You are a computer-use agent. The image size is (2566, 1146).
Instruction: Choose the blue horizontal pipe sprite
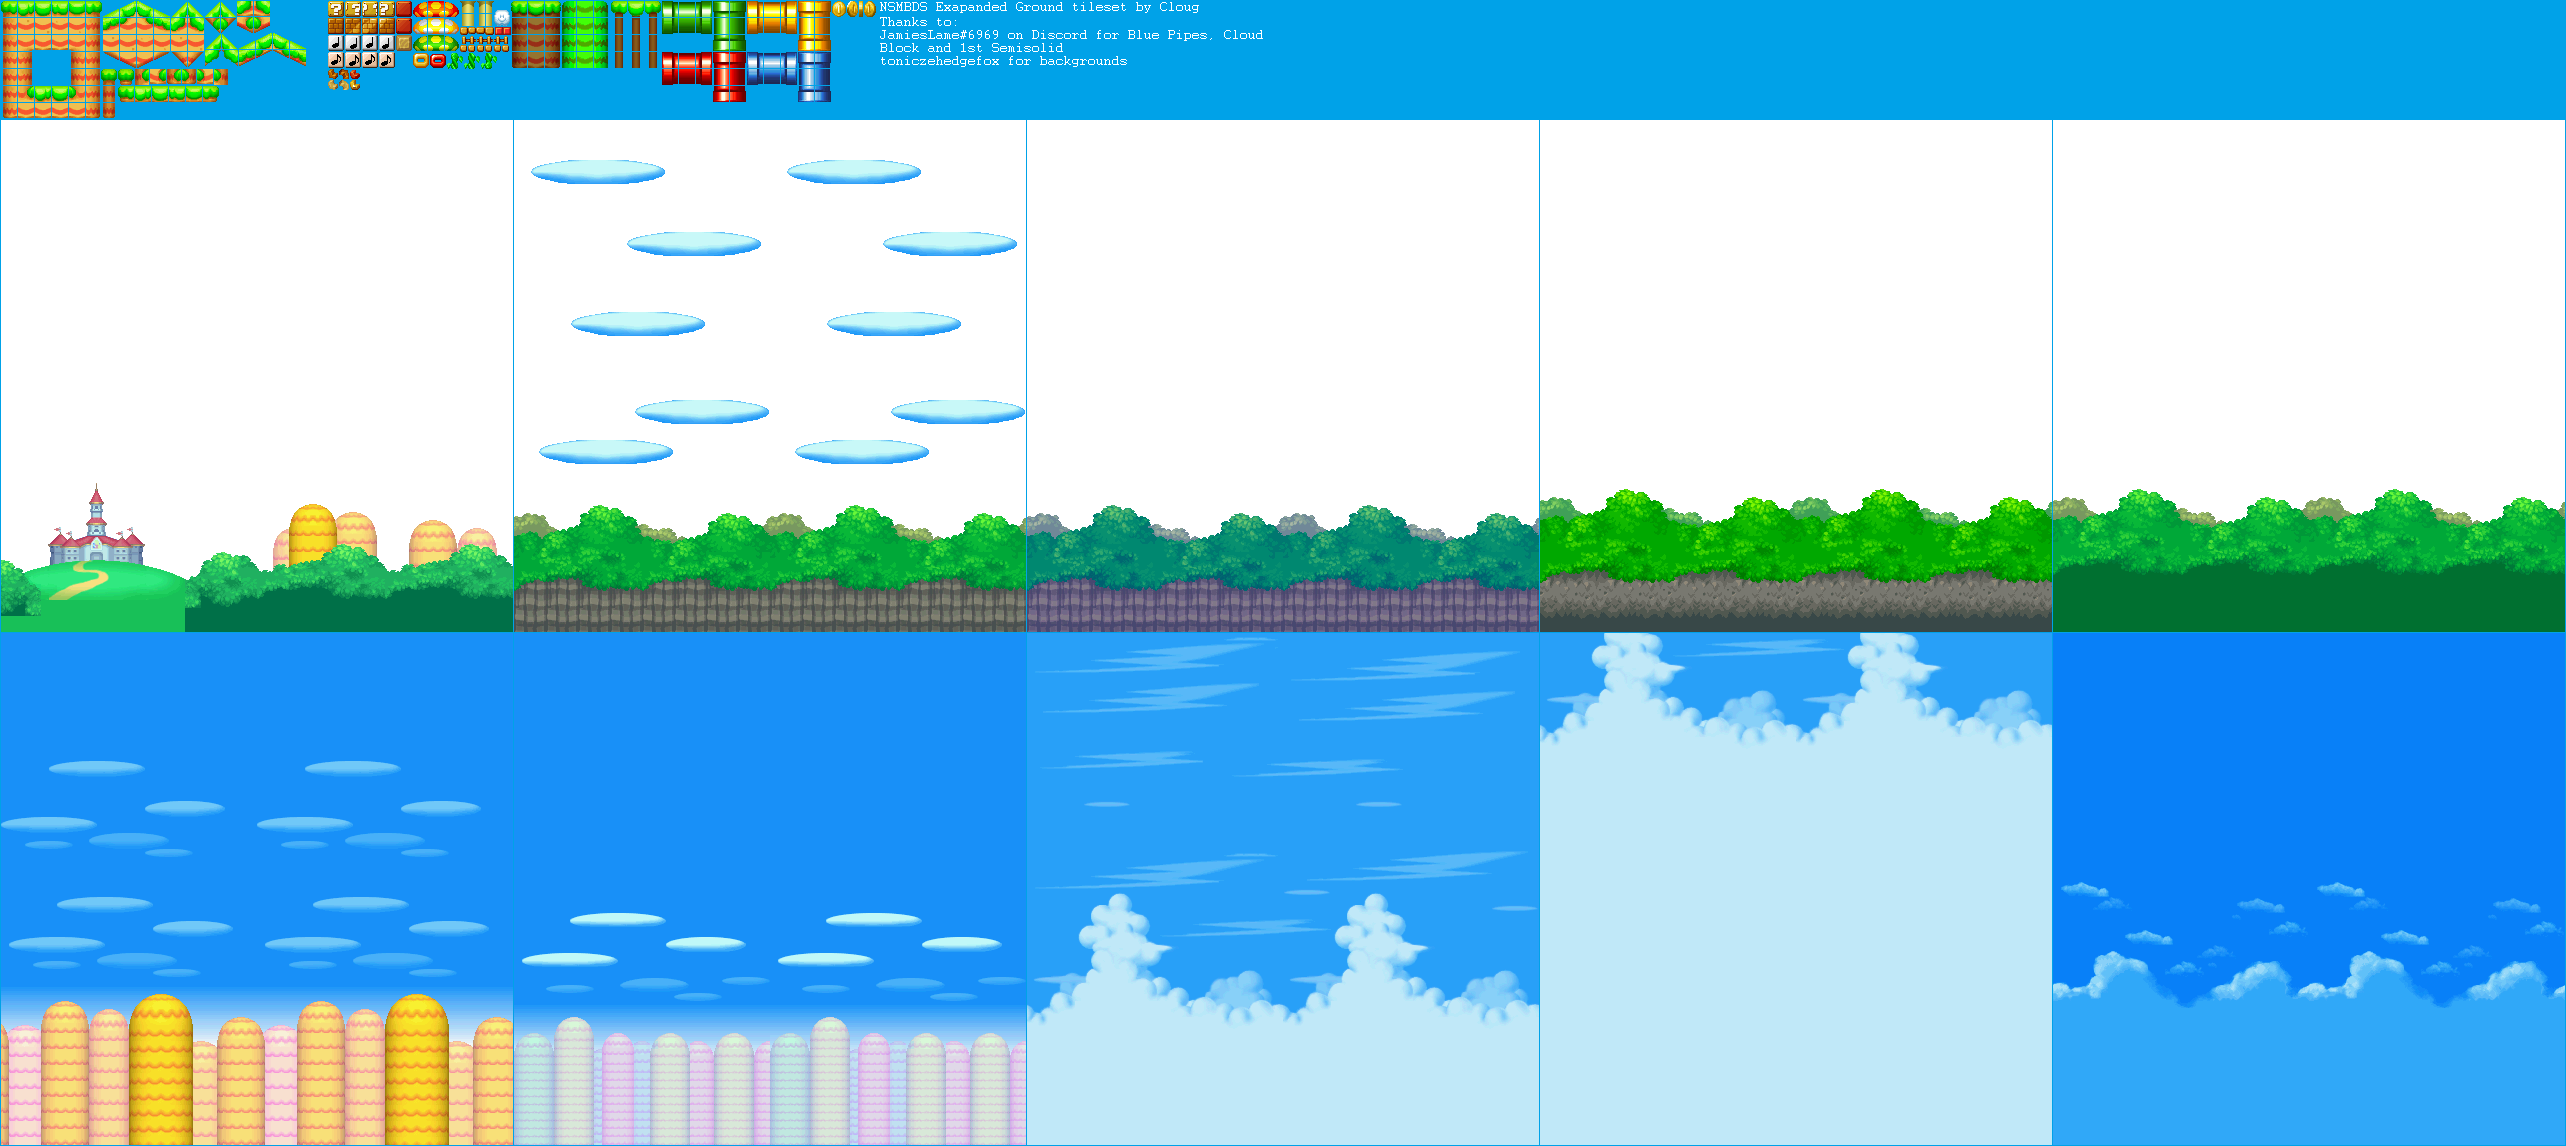coord(772,68)
